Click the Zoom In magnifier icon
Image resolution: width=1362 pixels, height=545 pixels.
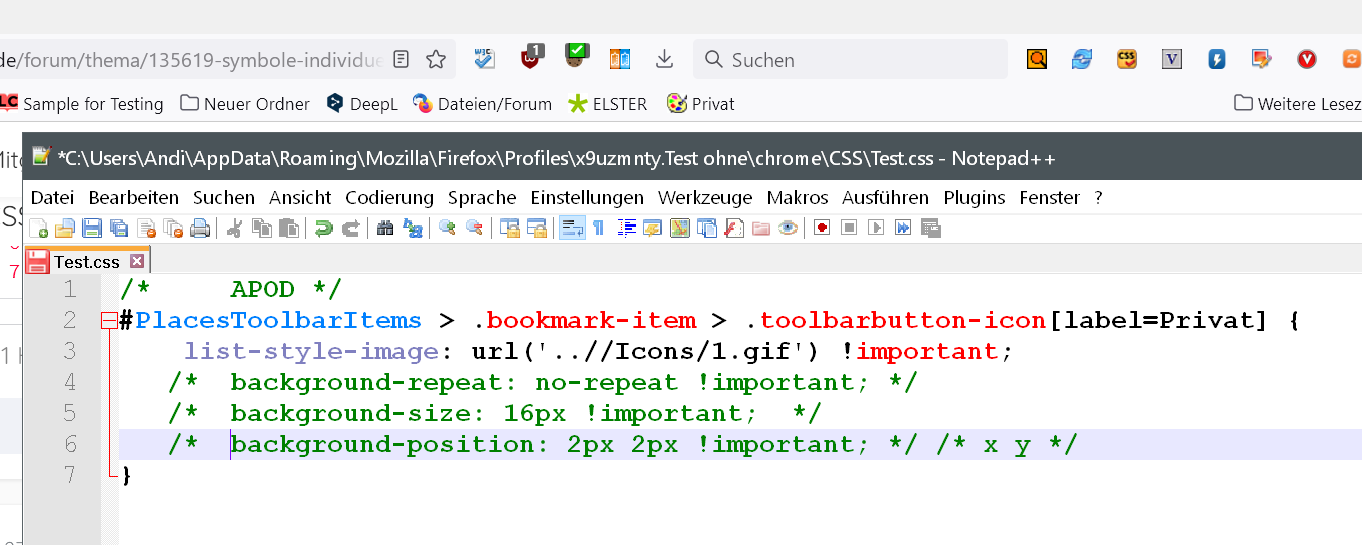pos(447,229)
